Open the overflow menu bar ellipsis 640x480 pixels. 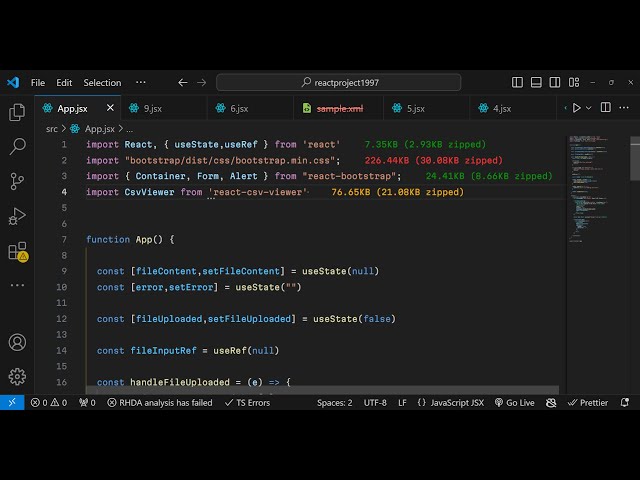pyautogui.click(x=141, y=83)
